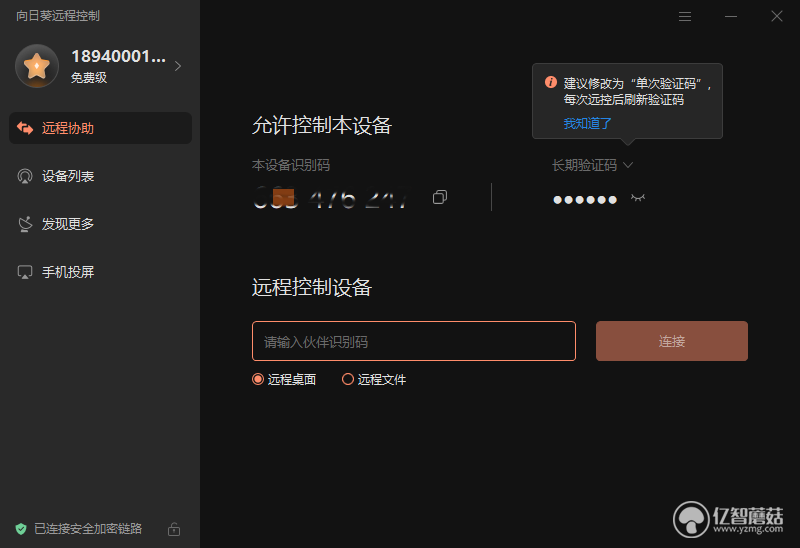Dismiss the tip via 我知道了

[x=587, y=123]
